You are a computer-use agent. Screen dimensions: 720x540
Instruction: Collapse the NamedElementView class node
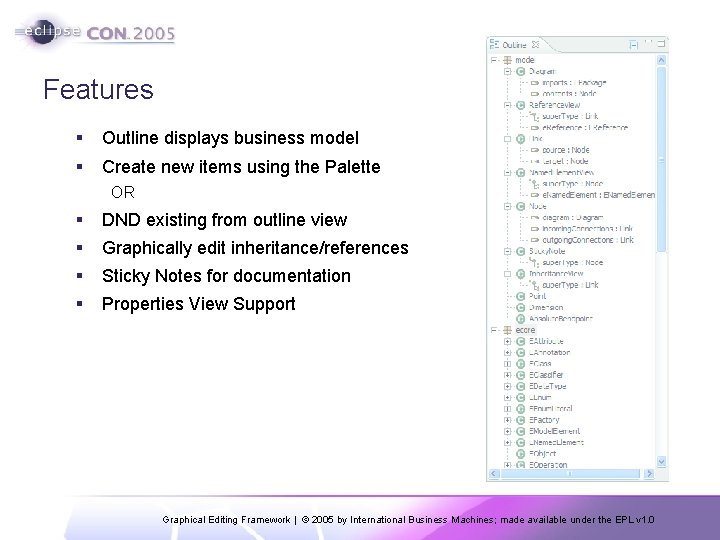507,173
